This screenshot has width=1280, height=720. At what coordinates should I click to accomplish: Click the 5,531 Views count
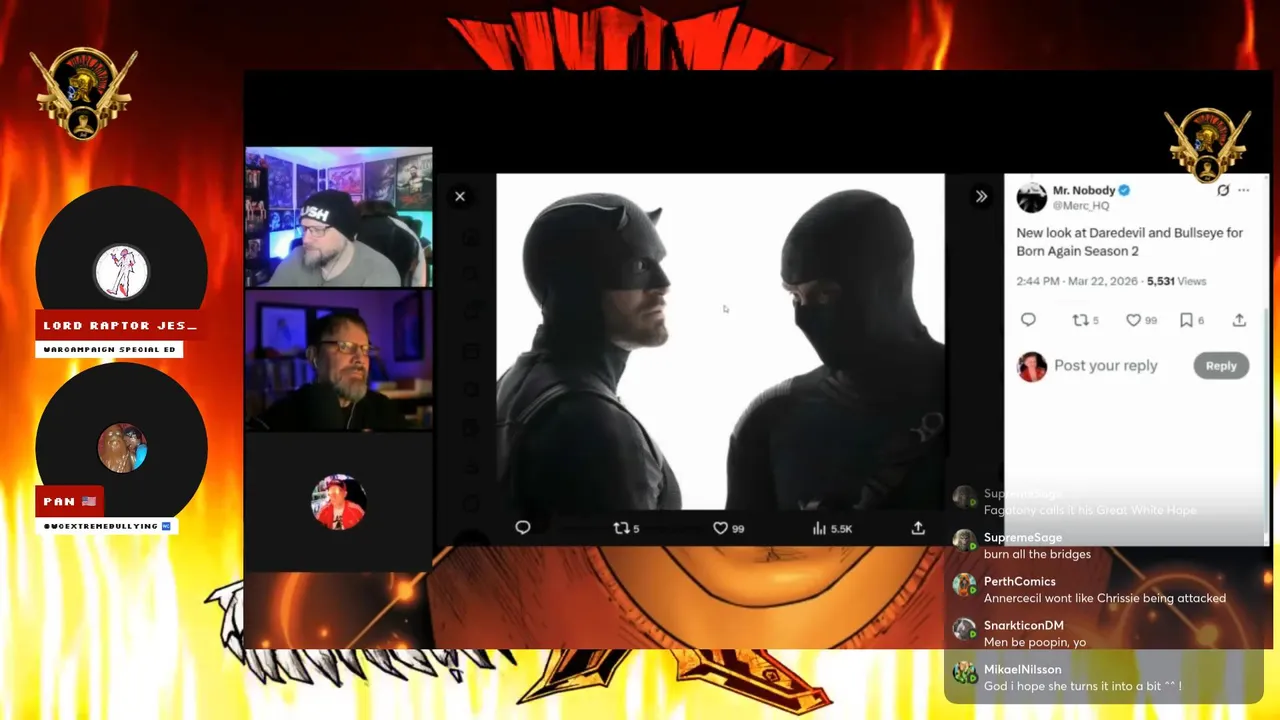[1177, 281]
